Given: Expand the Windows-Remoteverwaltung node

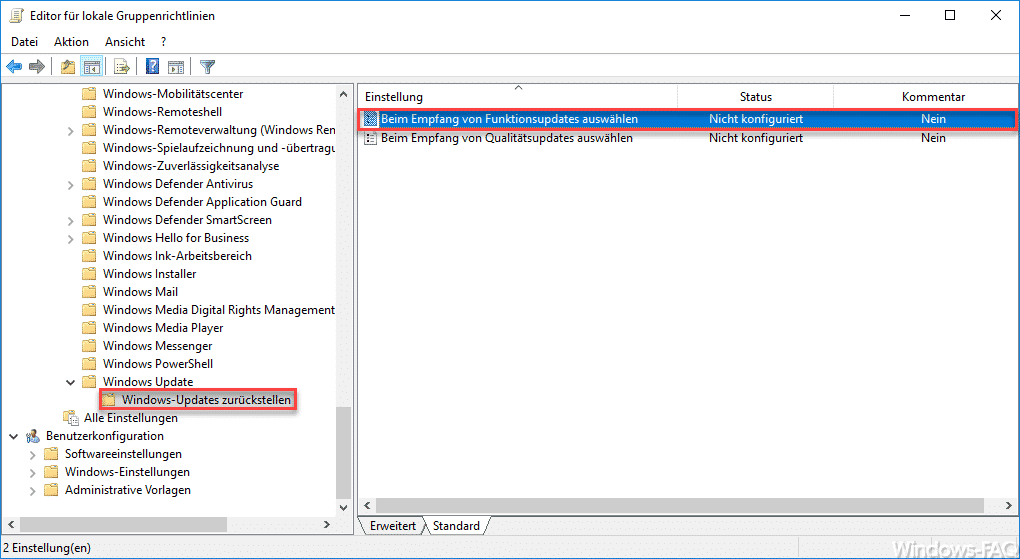Looking at the screenshot, I should [70, 130].
